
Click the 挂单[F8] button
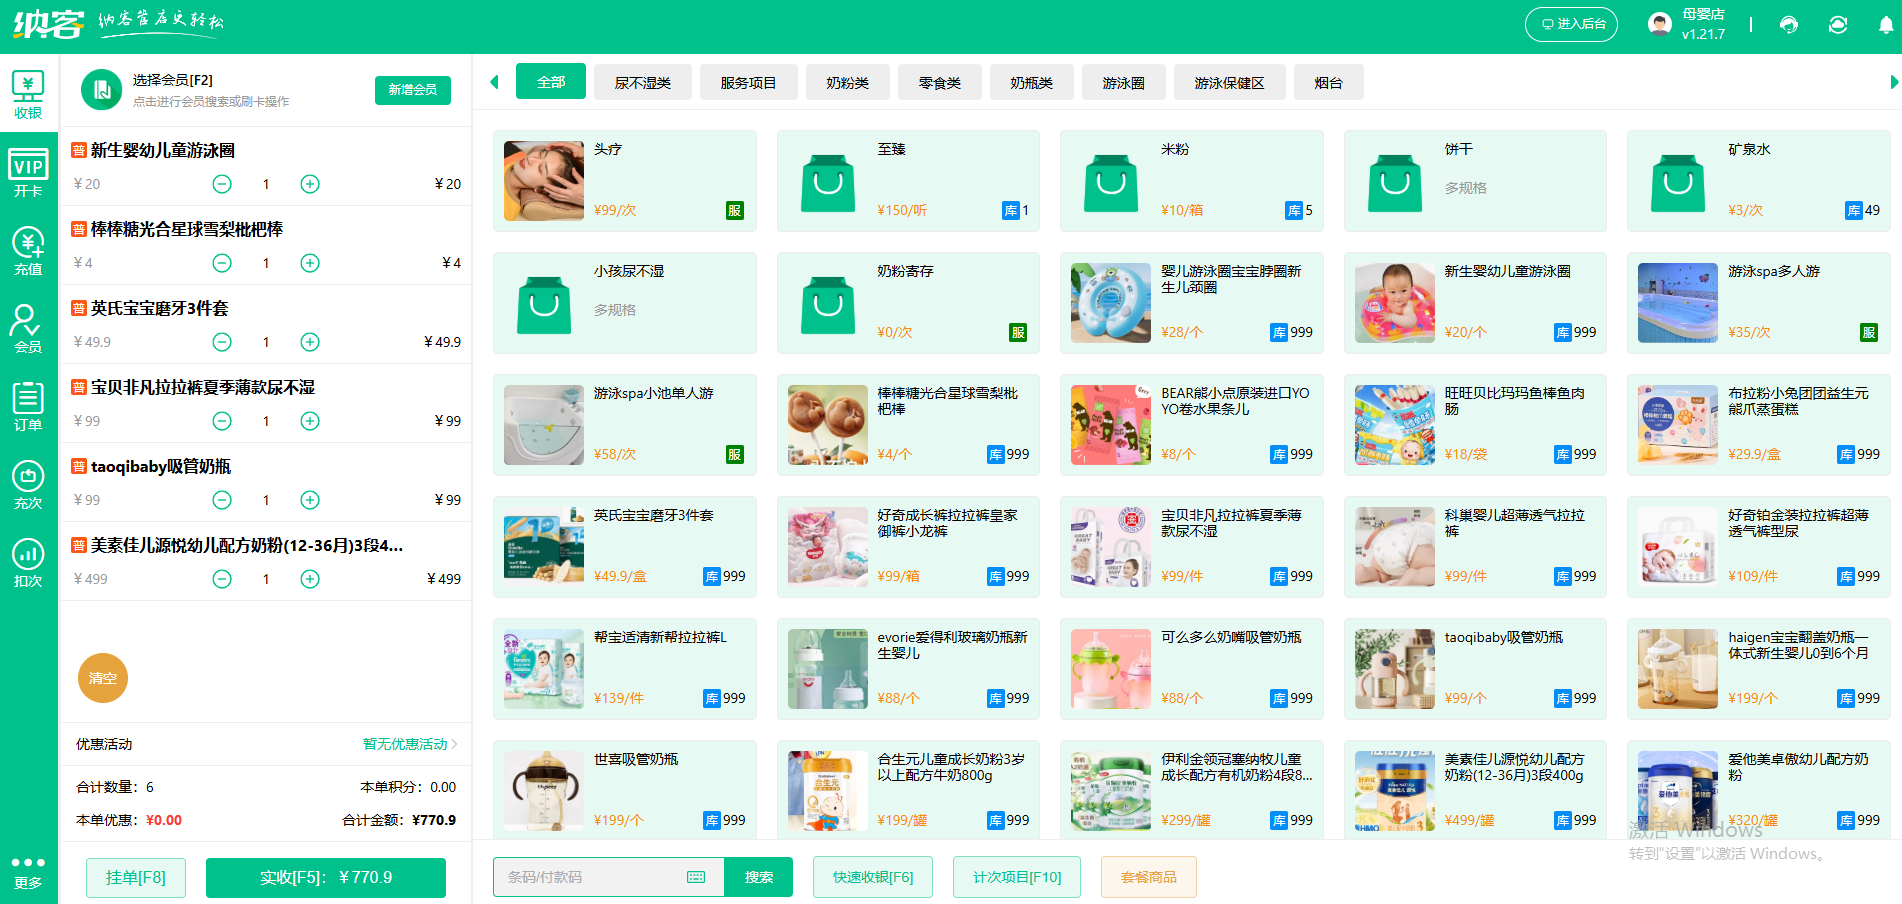tap(135, 877)
